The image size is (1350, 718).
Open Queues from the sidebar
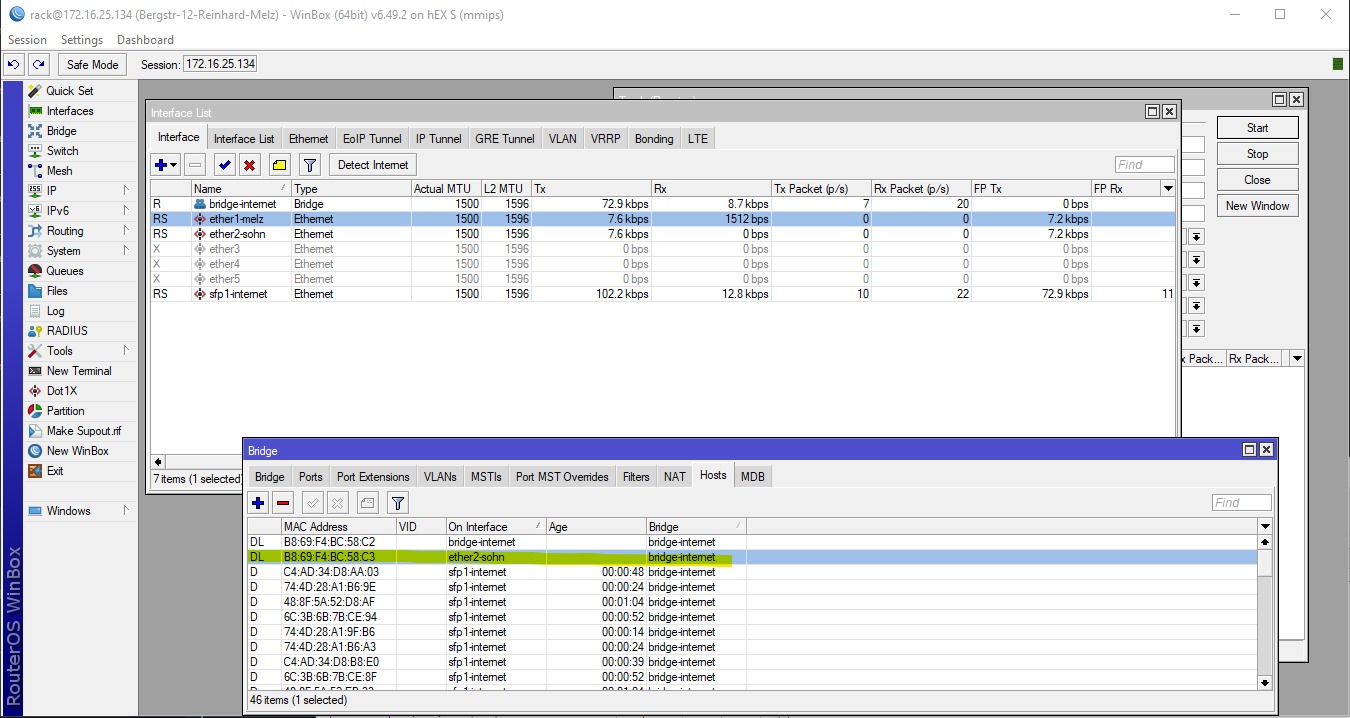coord(64,271)
